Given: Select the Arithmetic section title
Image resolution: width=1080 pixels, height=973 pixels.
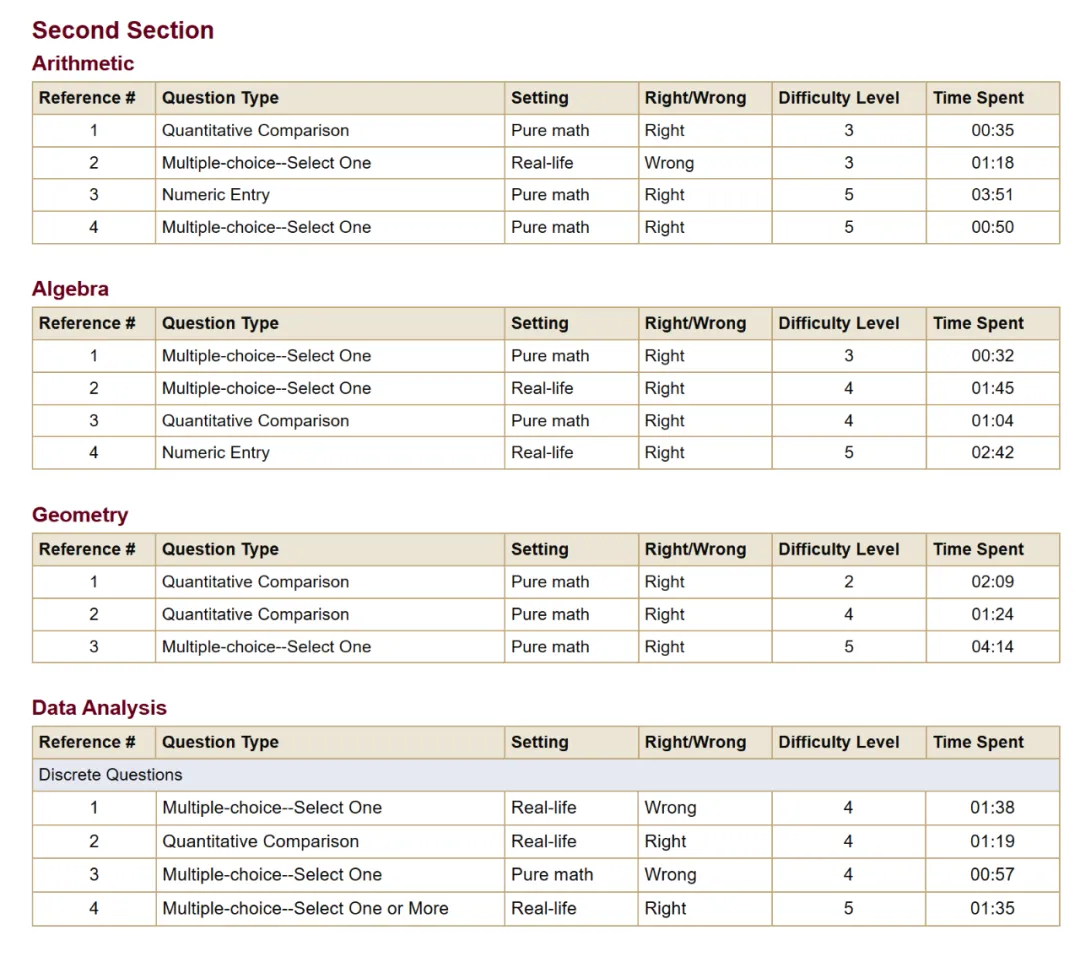Looking at the screenshot, I should pyautogui.click(x=83, y=64).
